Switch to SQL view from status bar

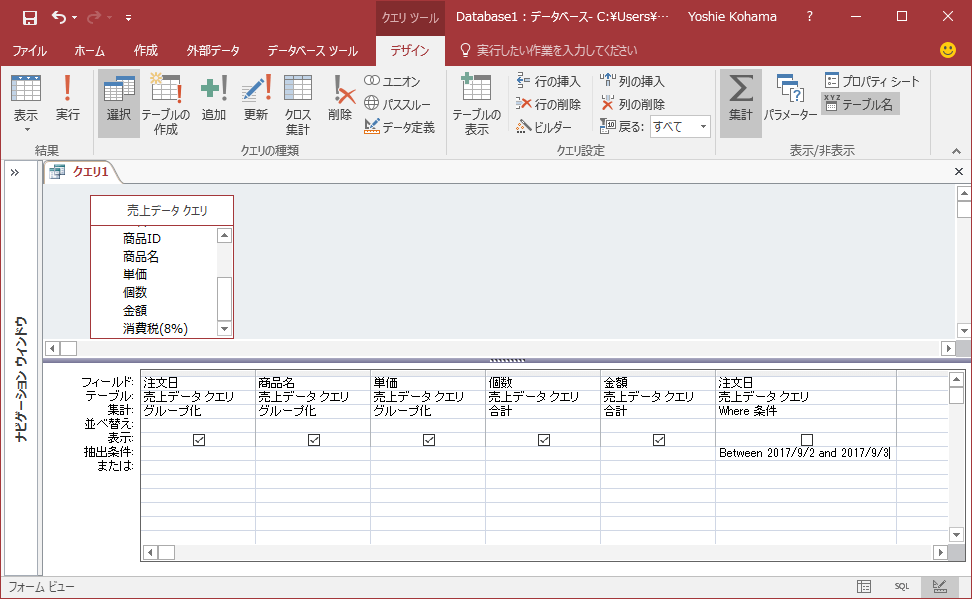pyautogui.click(x=901, y=587)
